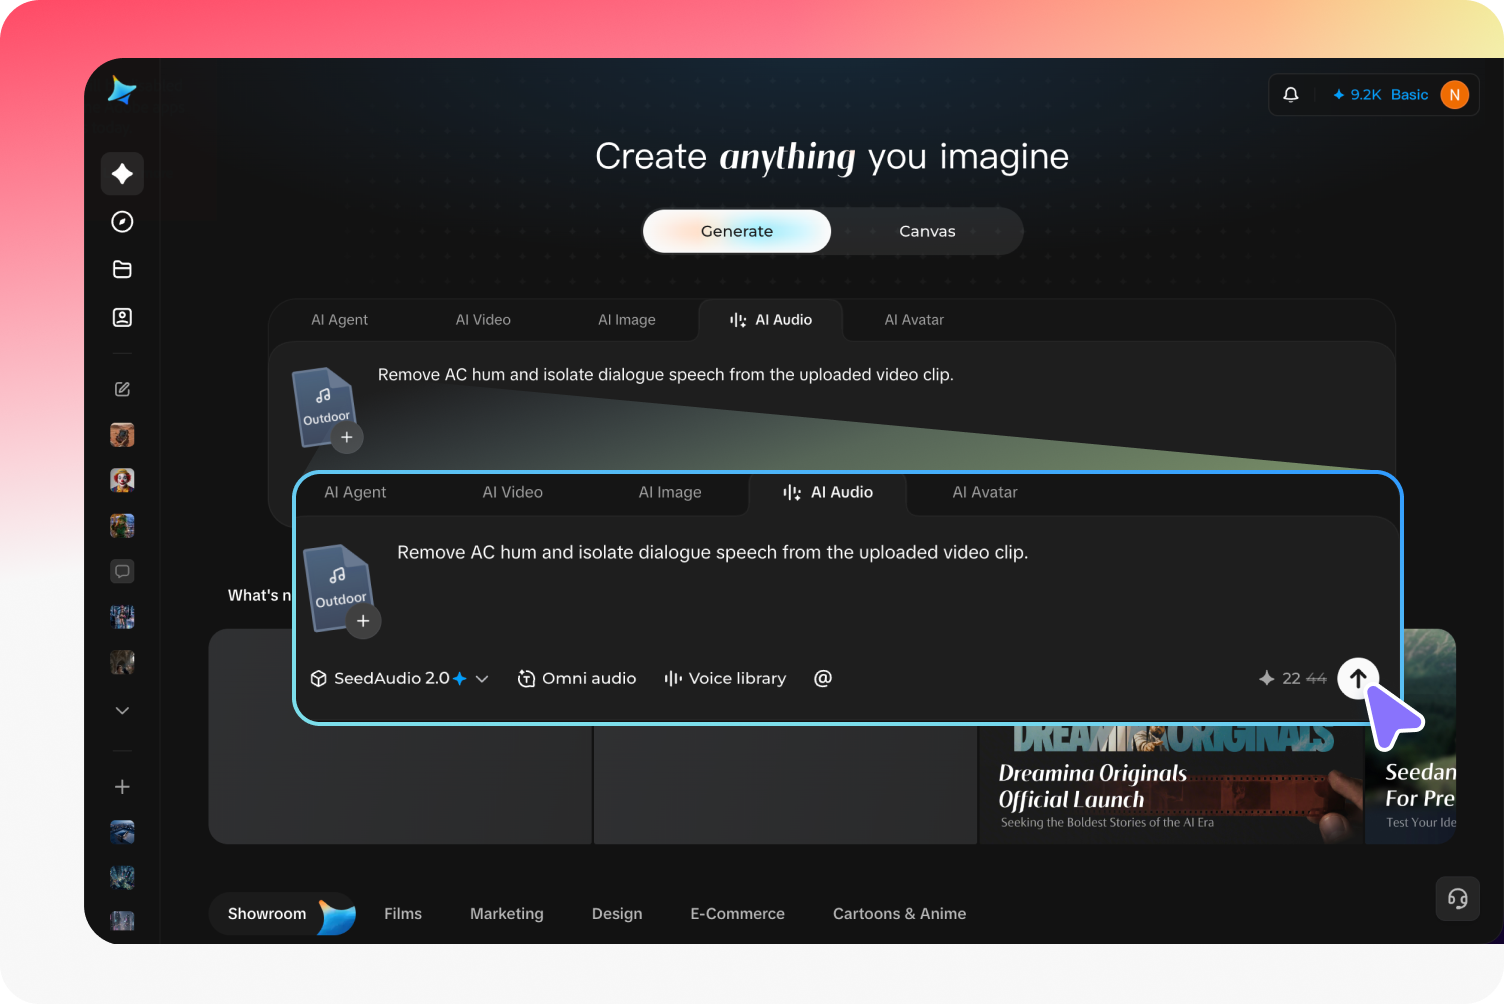Click the prompt text in the enlarged panel

[713, 552]
